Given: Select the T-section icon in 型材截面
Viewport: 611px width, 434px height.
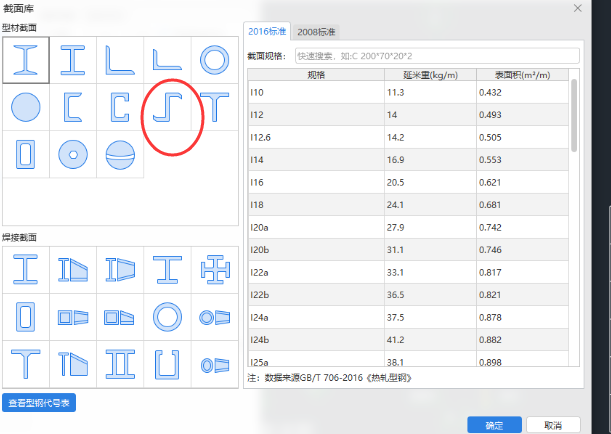Looking at the screenshot, I should pos(214,107).
